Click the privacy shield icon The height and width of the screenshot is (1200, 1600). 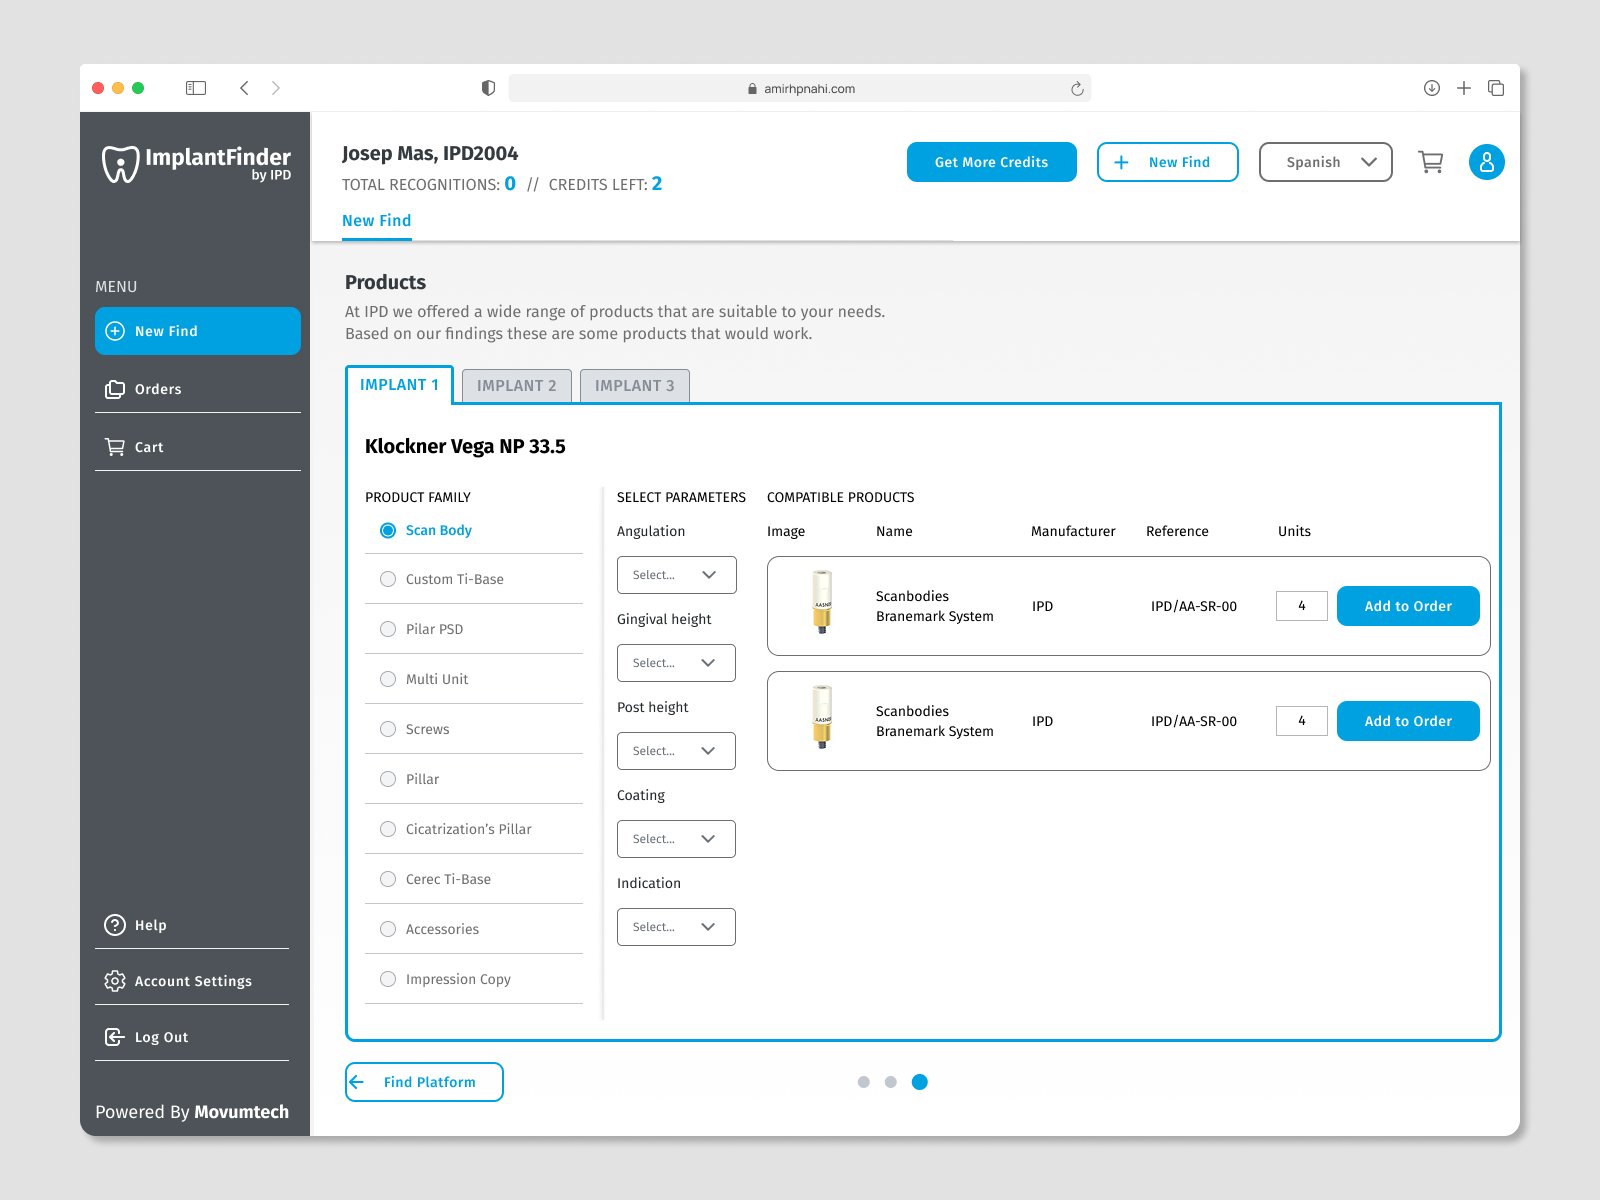(x=488, y=88)
